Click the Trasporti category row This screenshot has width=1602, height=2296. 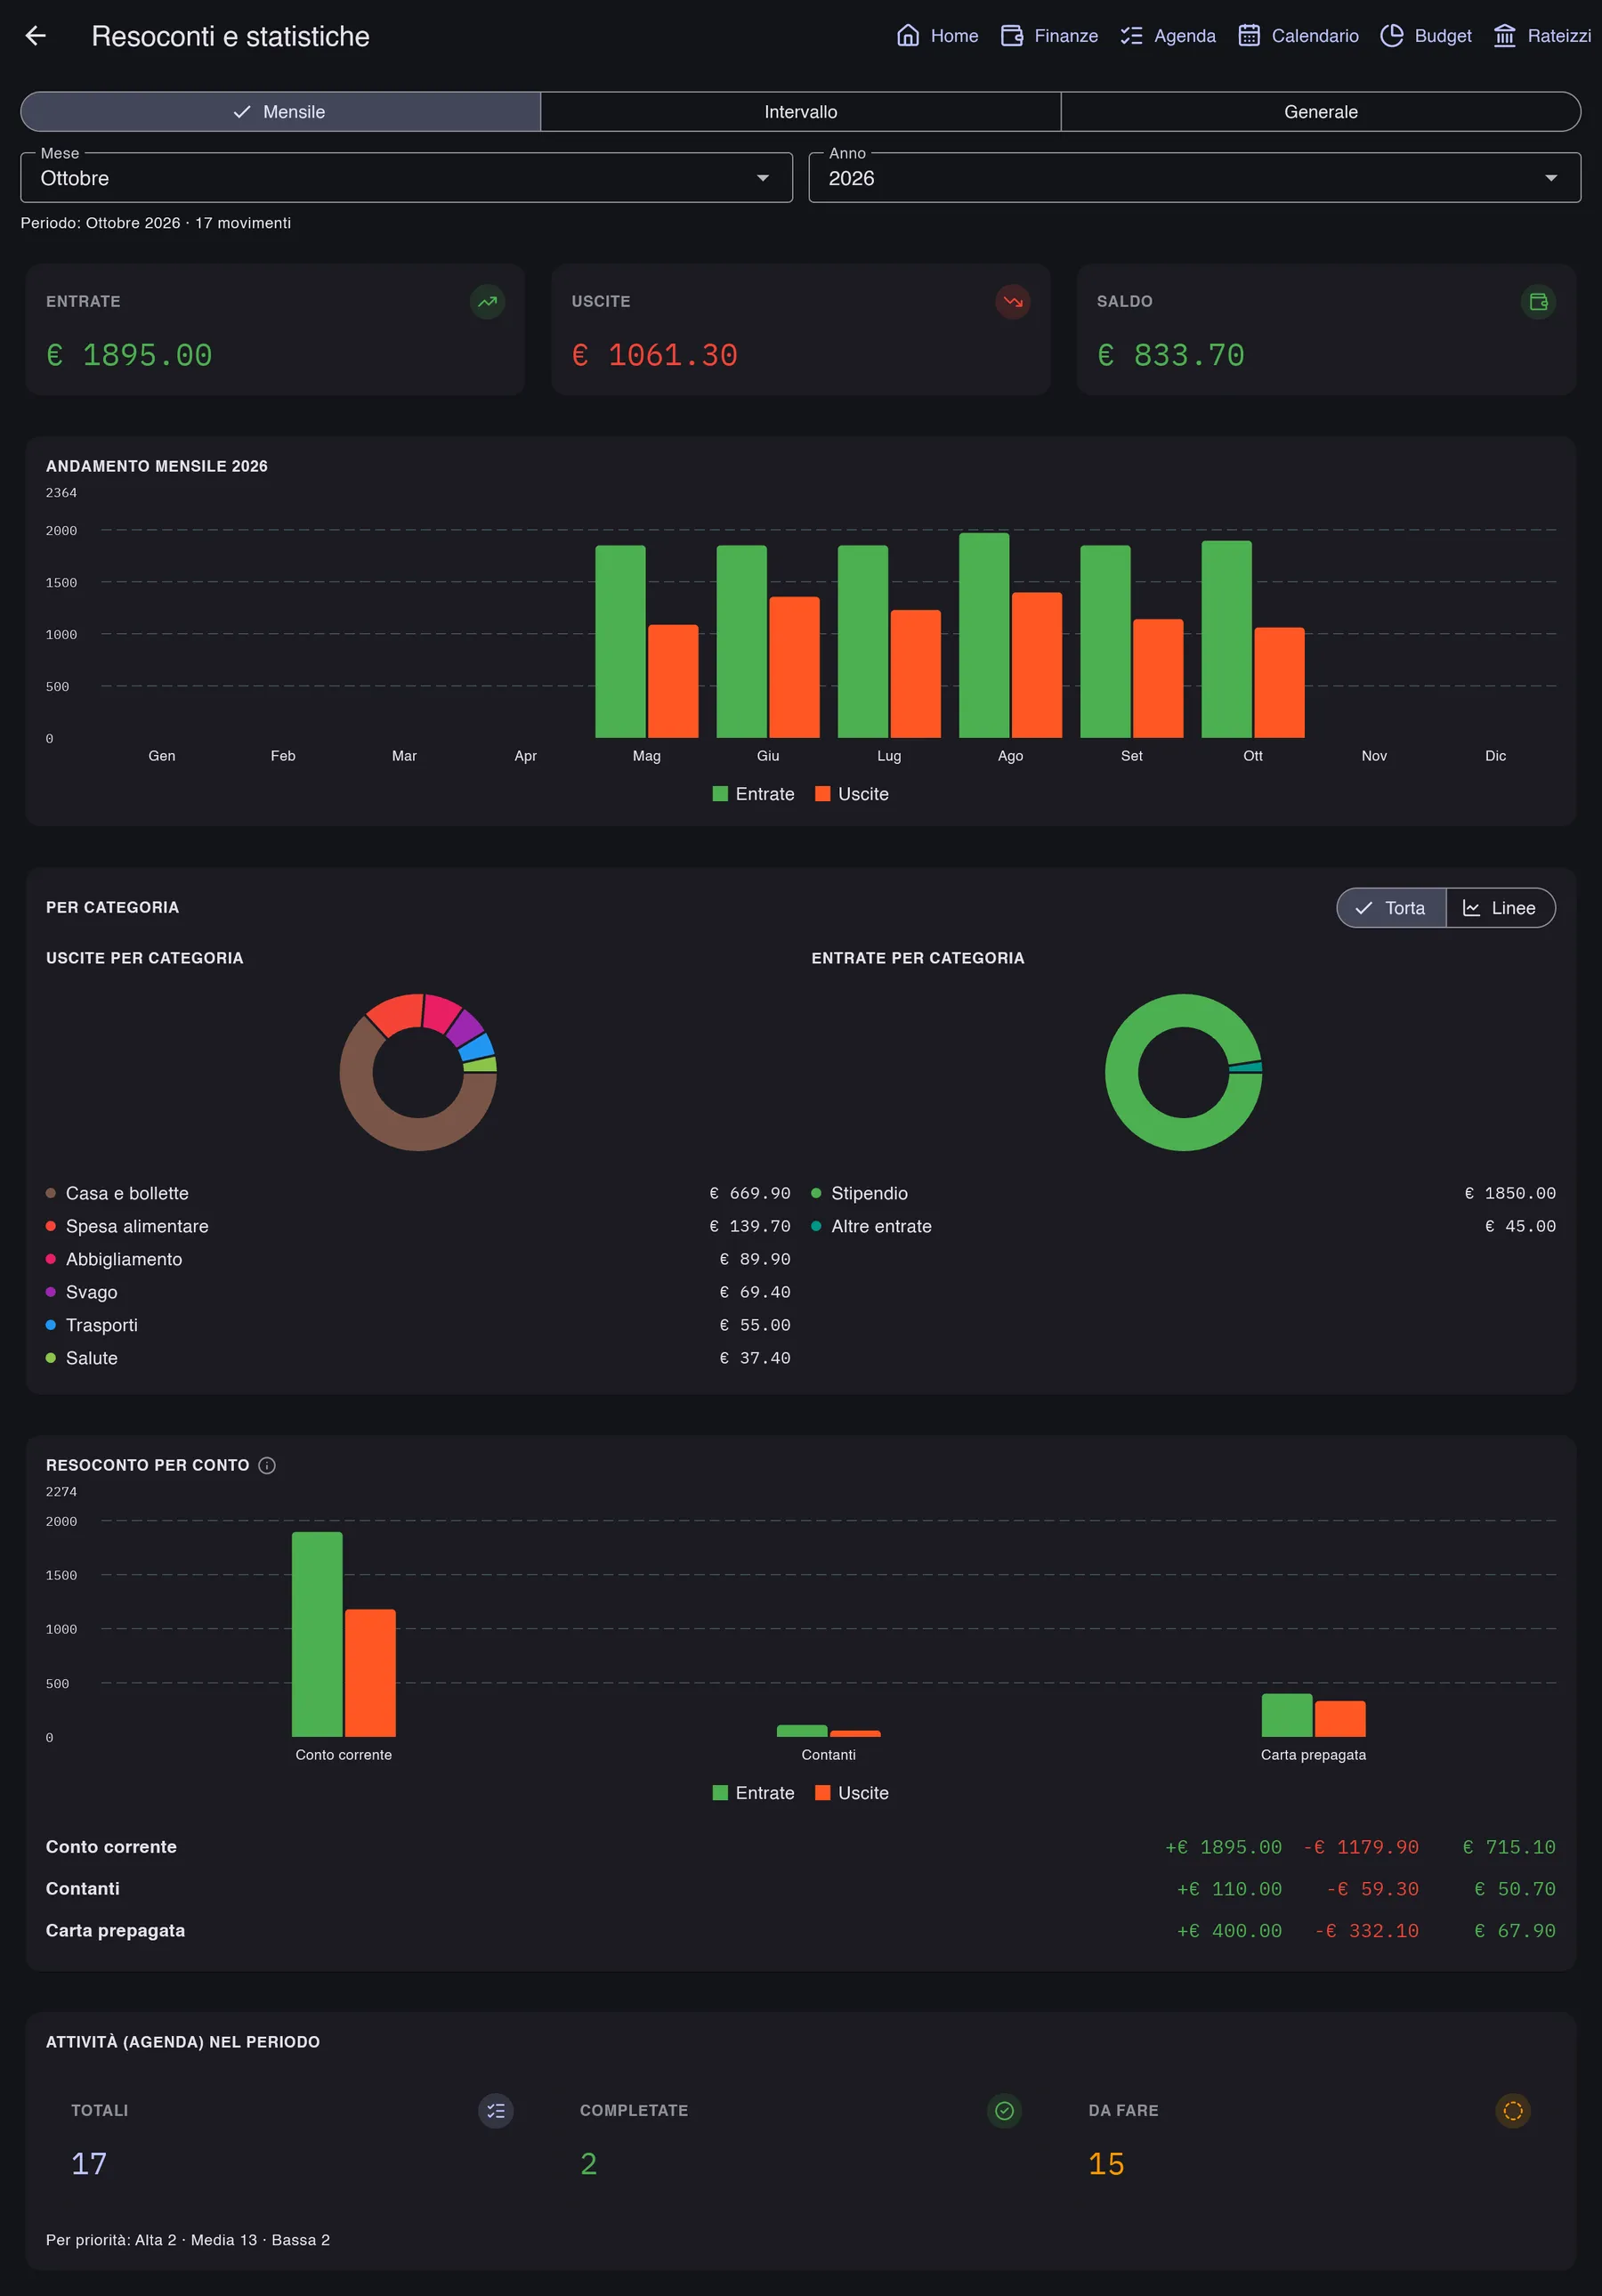coord(418,1325)
